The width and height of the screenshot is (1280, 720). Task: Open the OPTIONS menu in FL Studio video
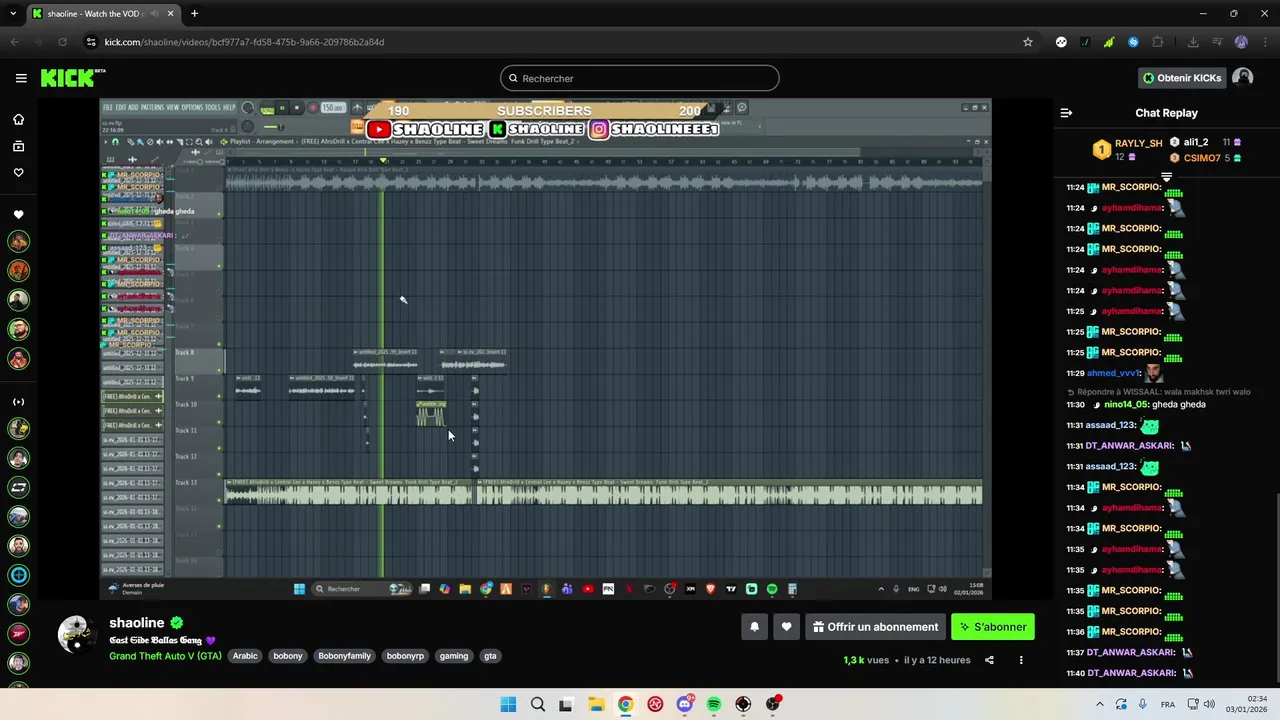pyautogui.click(x=192, y=108)
